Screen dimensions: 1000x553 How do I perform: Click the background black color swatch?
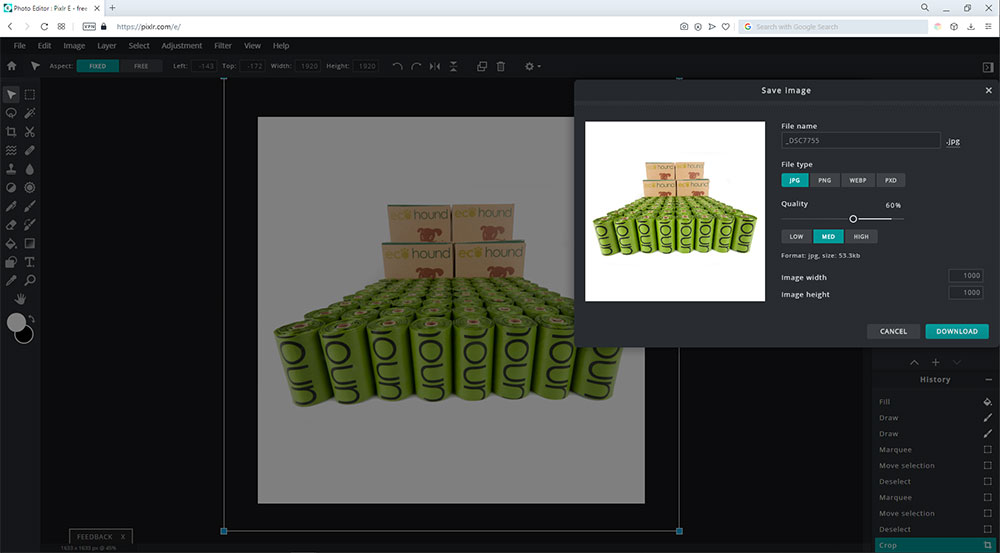(25, 335)
